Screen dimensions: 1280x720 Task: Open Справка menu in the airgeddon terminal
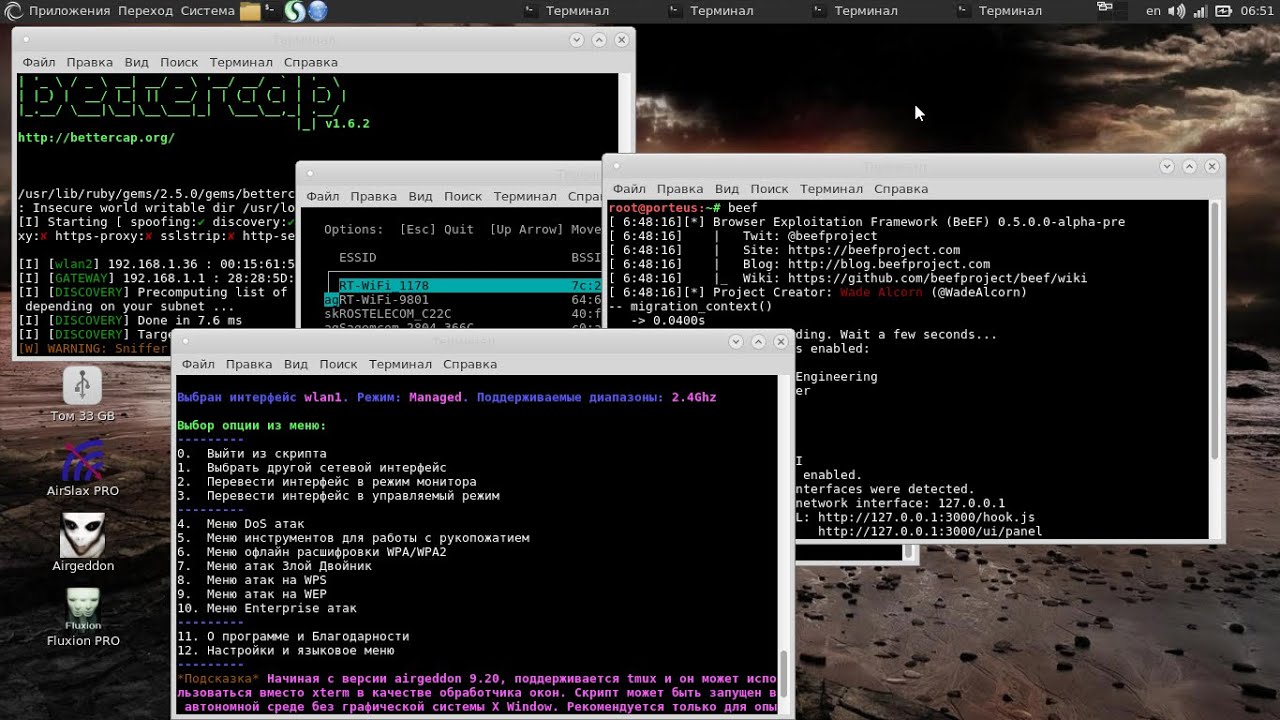click(x=470, y=365)
